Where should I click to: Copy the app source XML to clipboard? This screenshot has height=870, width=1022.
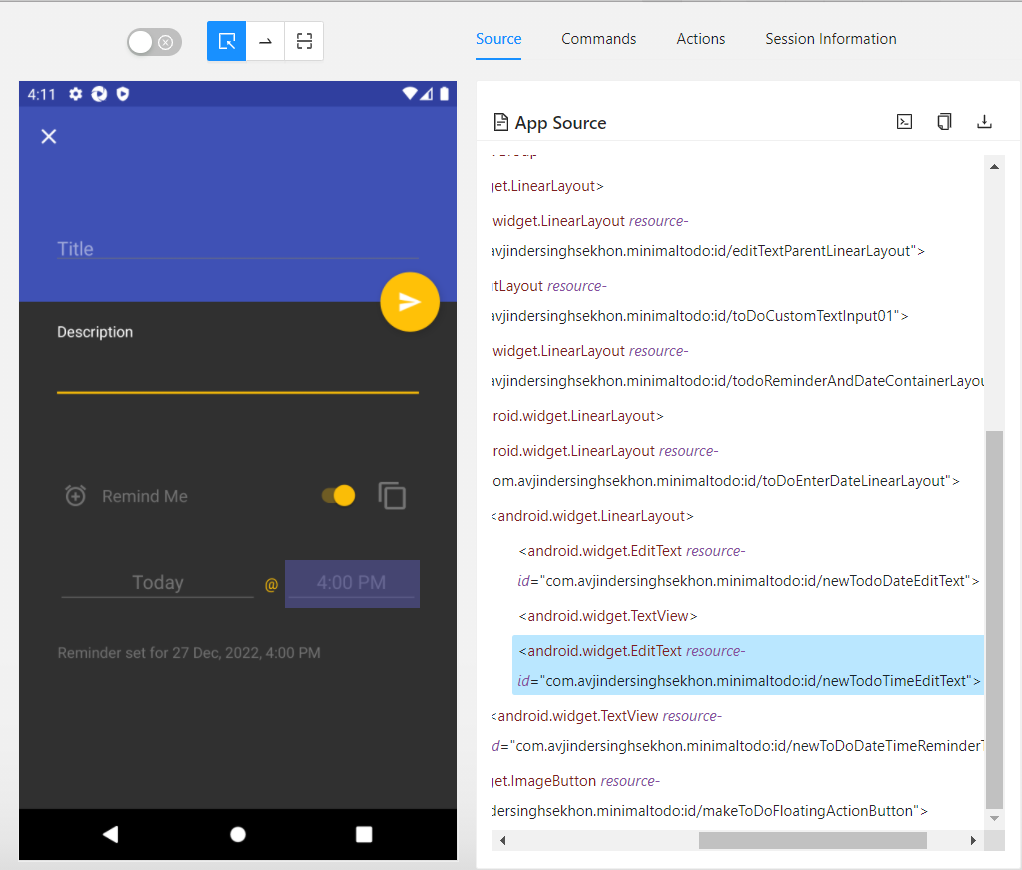(944, 121)
